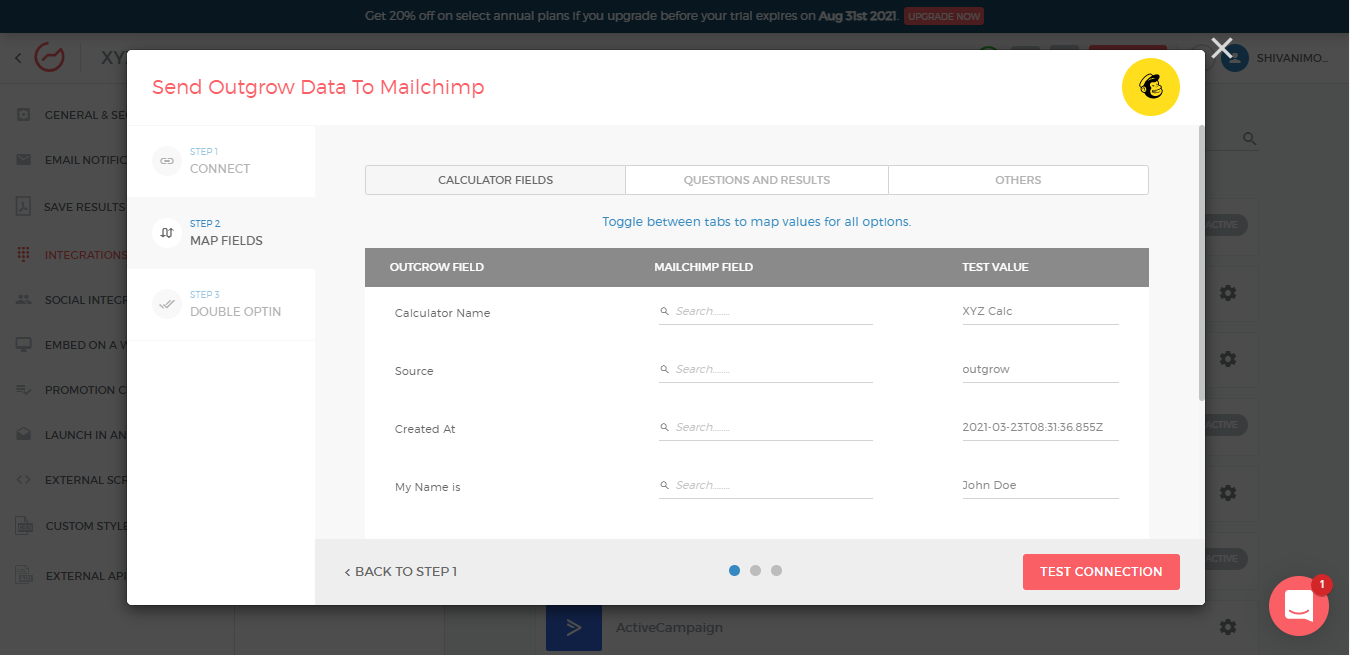Open Mailchimp field search for Calculator Name
The image size is (1350, 655).
point(765,312)
